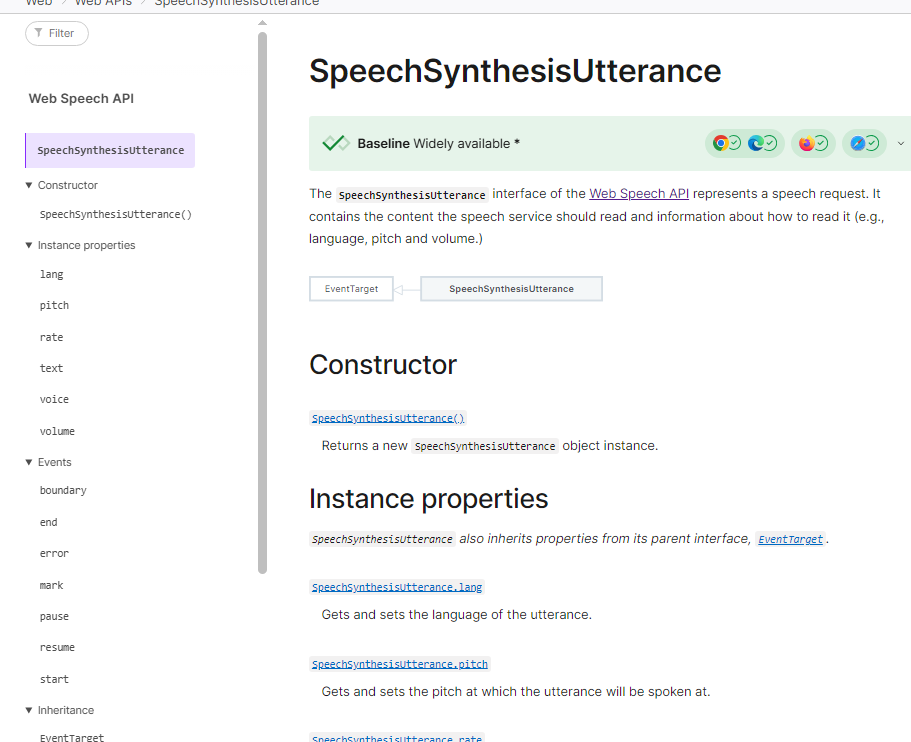Click the Firefox browser compatibility icon

point(807,143)
